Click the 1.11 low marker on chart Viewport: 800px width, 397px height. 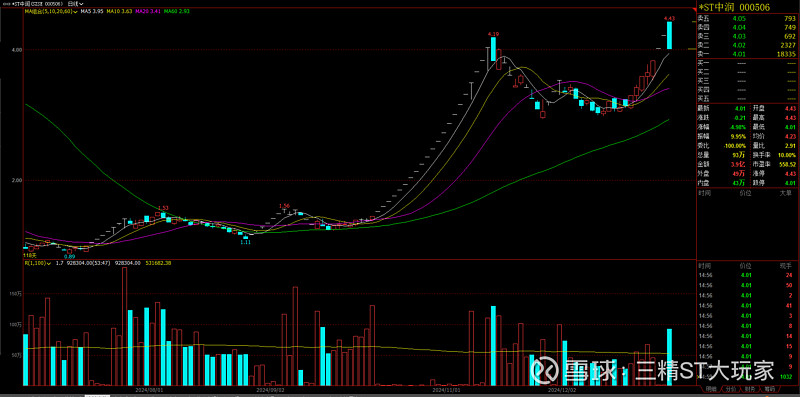coord(245,242)
